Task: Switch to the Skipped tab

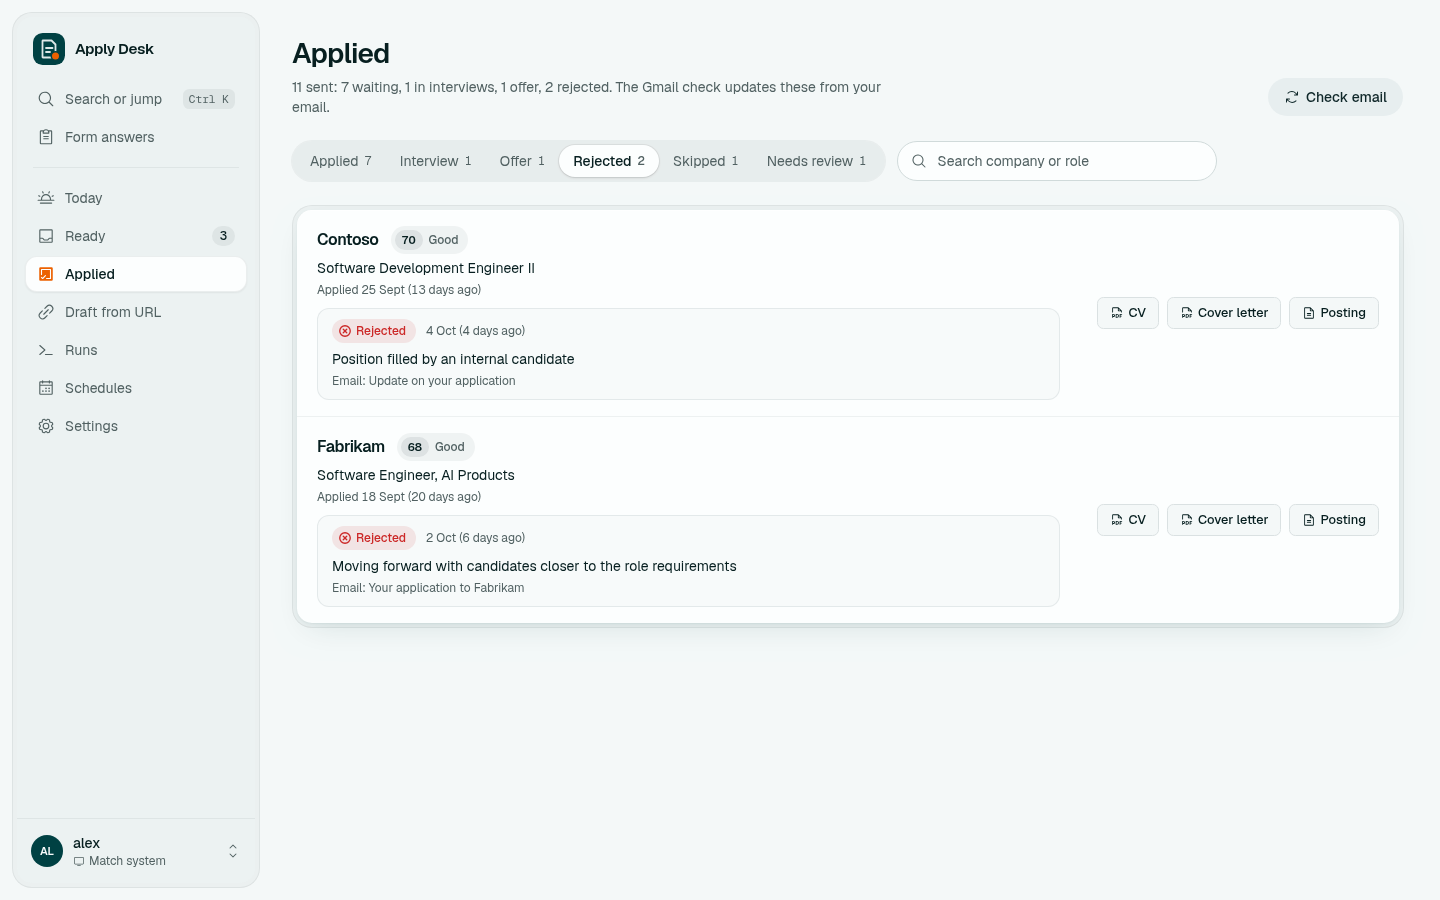Action: coord(706,161)
